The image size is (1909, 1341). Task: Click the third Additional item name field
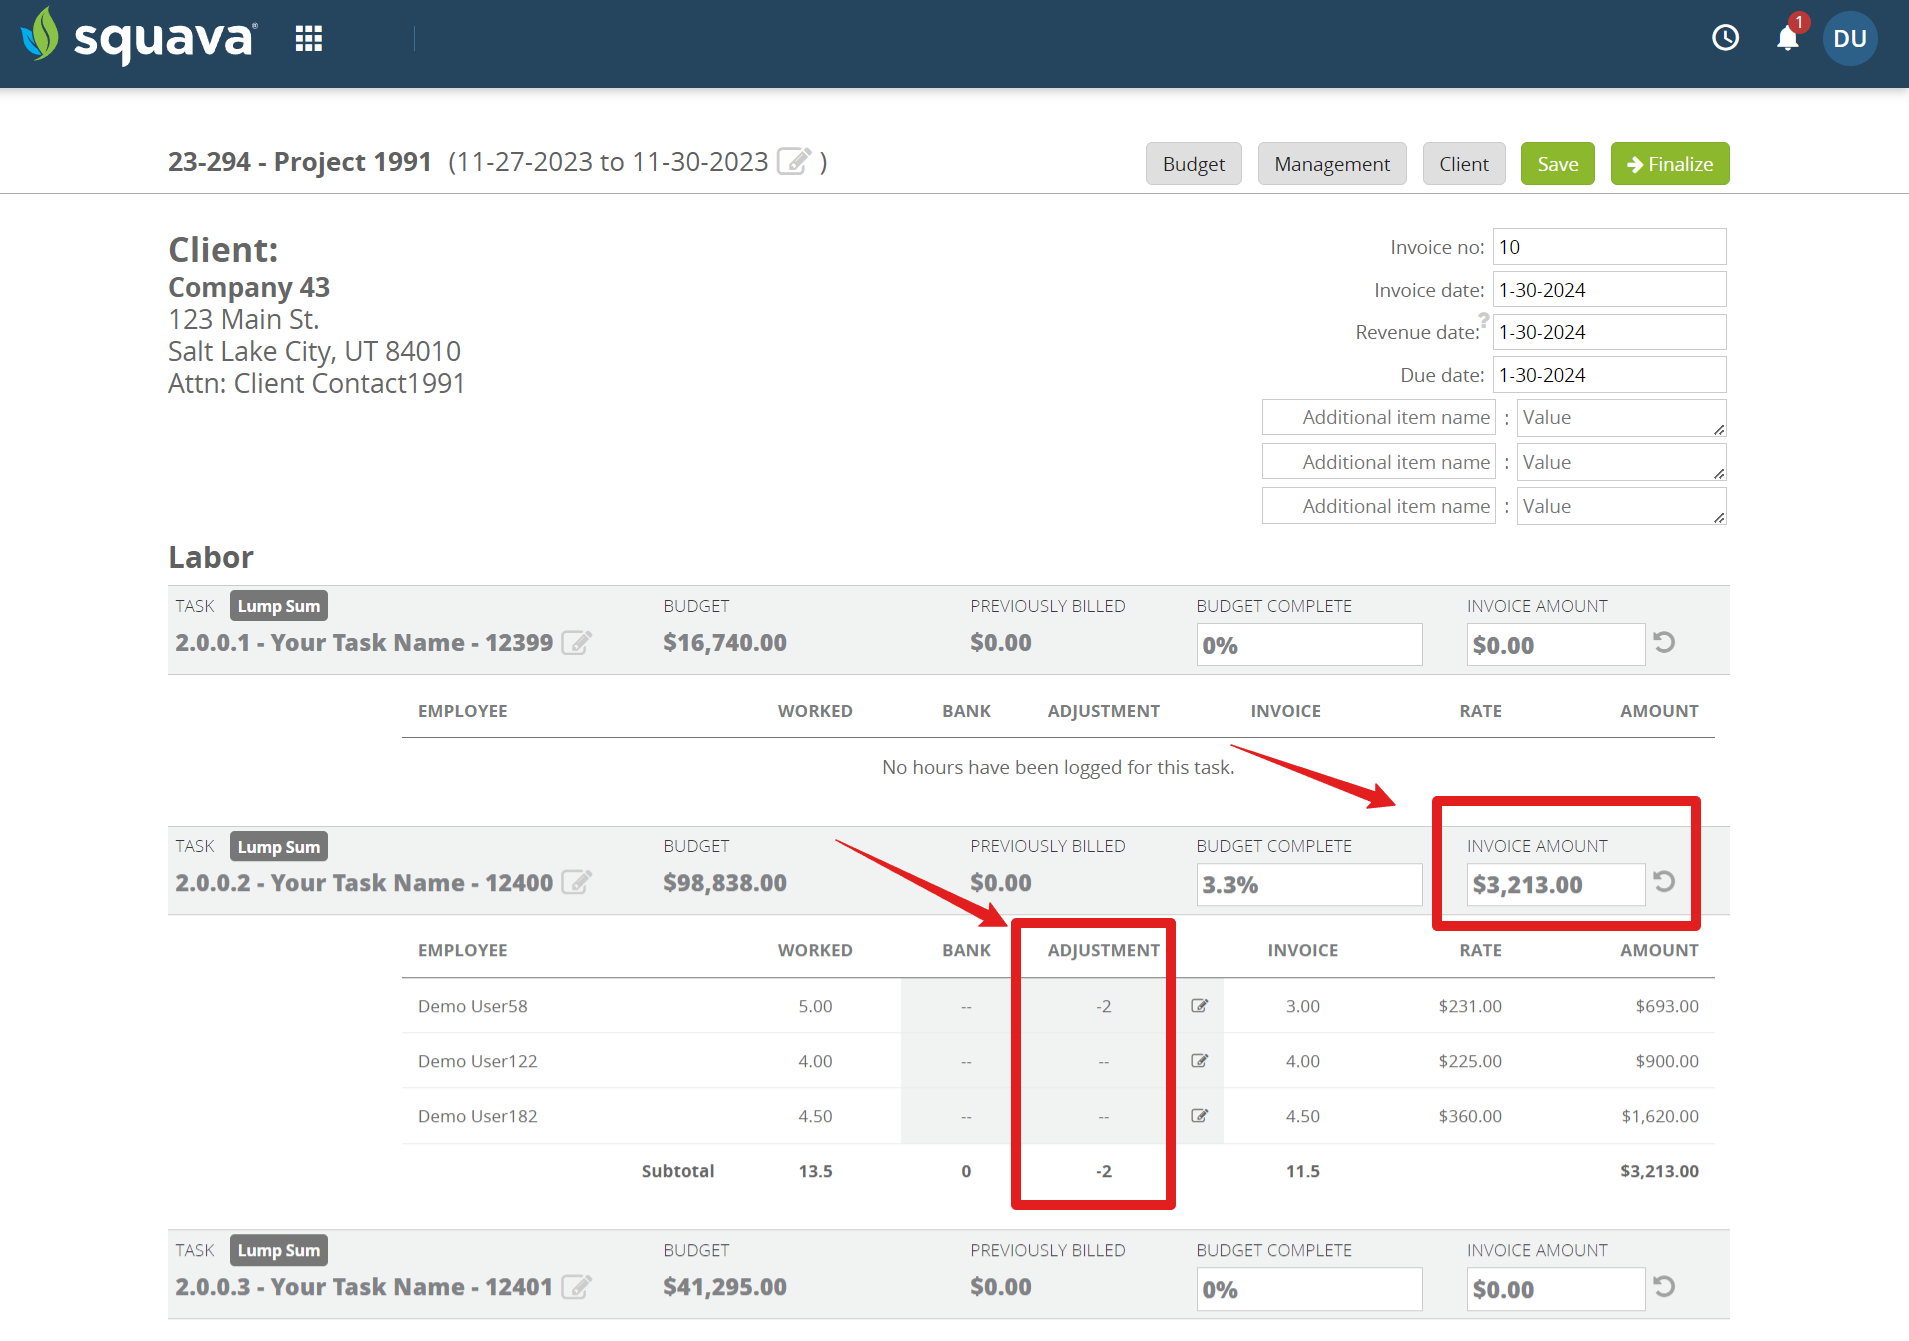pos(1378,506)
